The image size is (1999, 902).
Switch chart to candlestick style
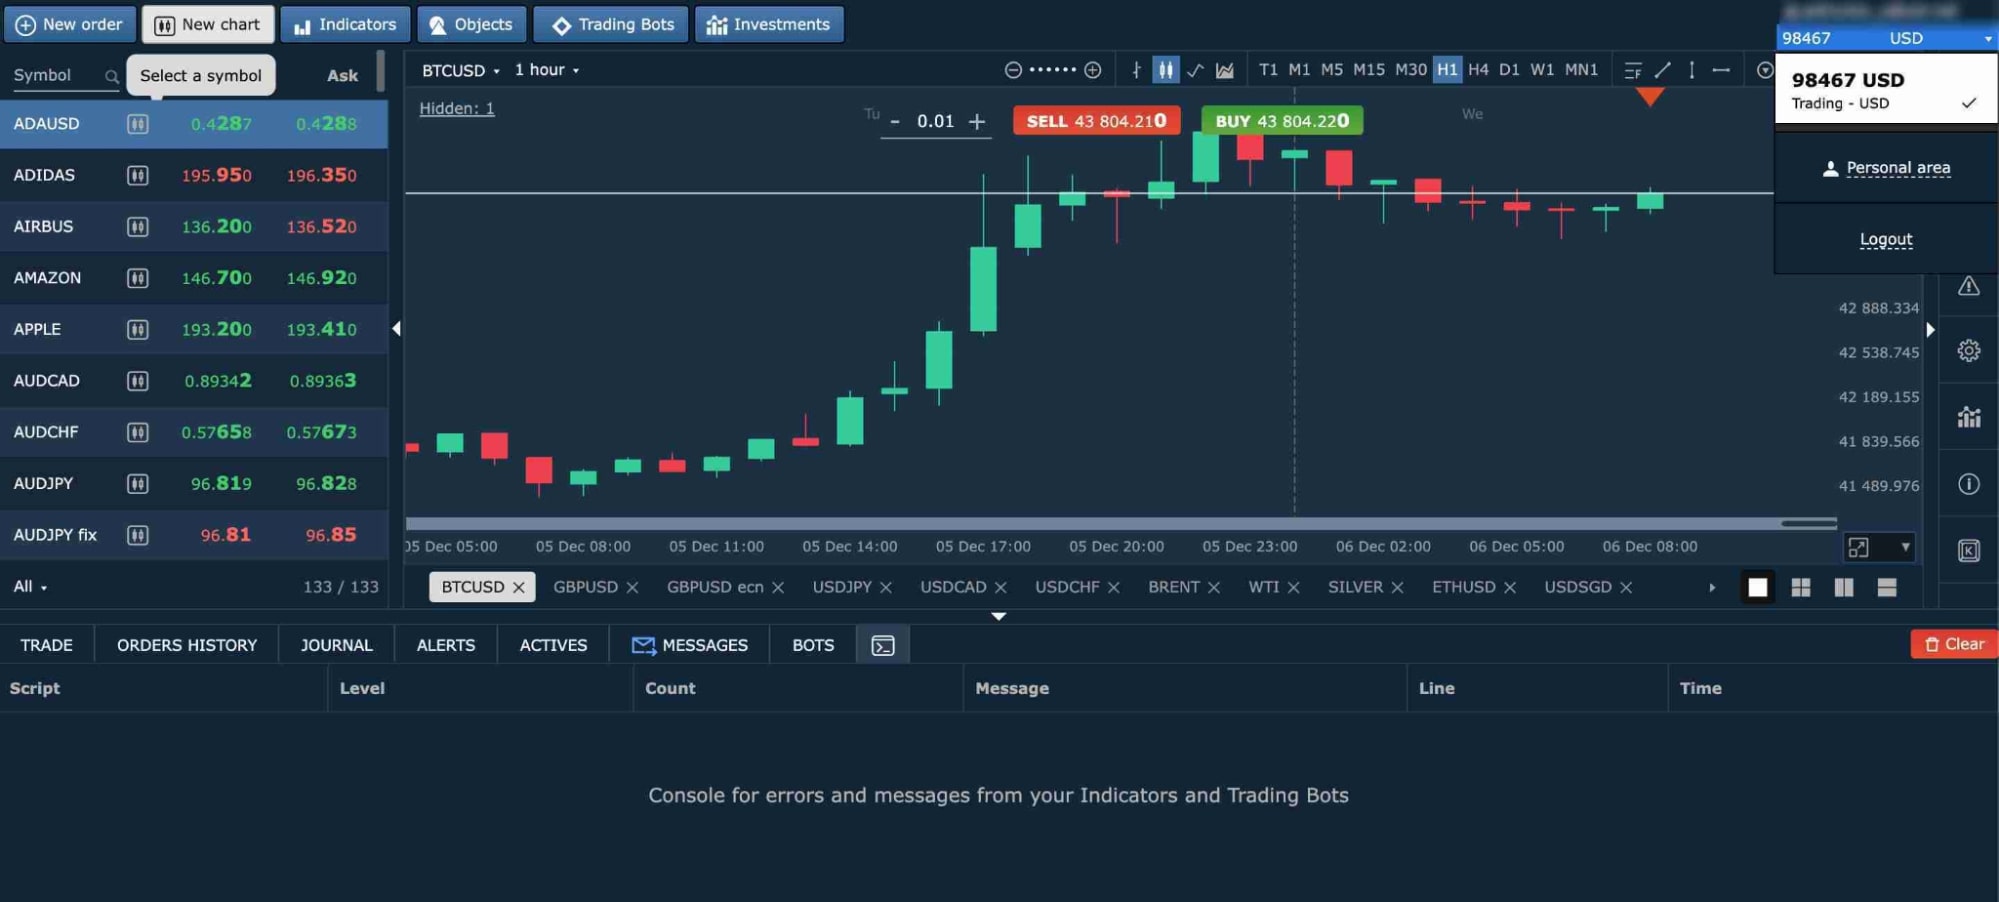(1165, 70)
